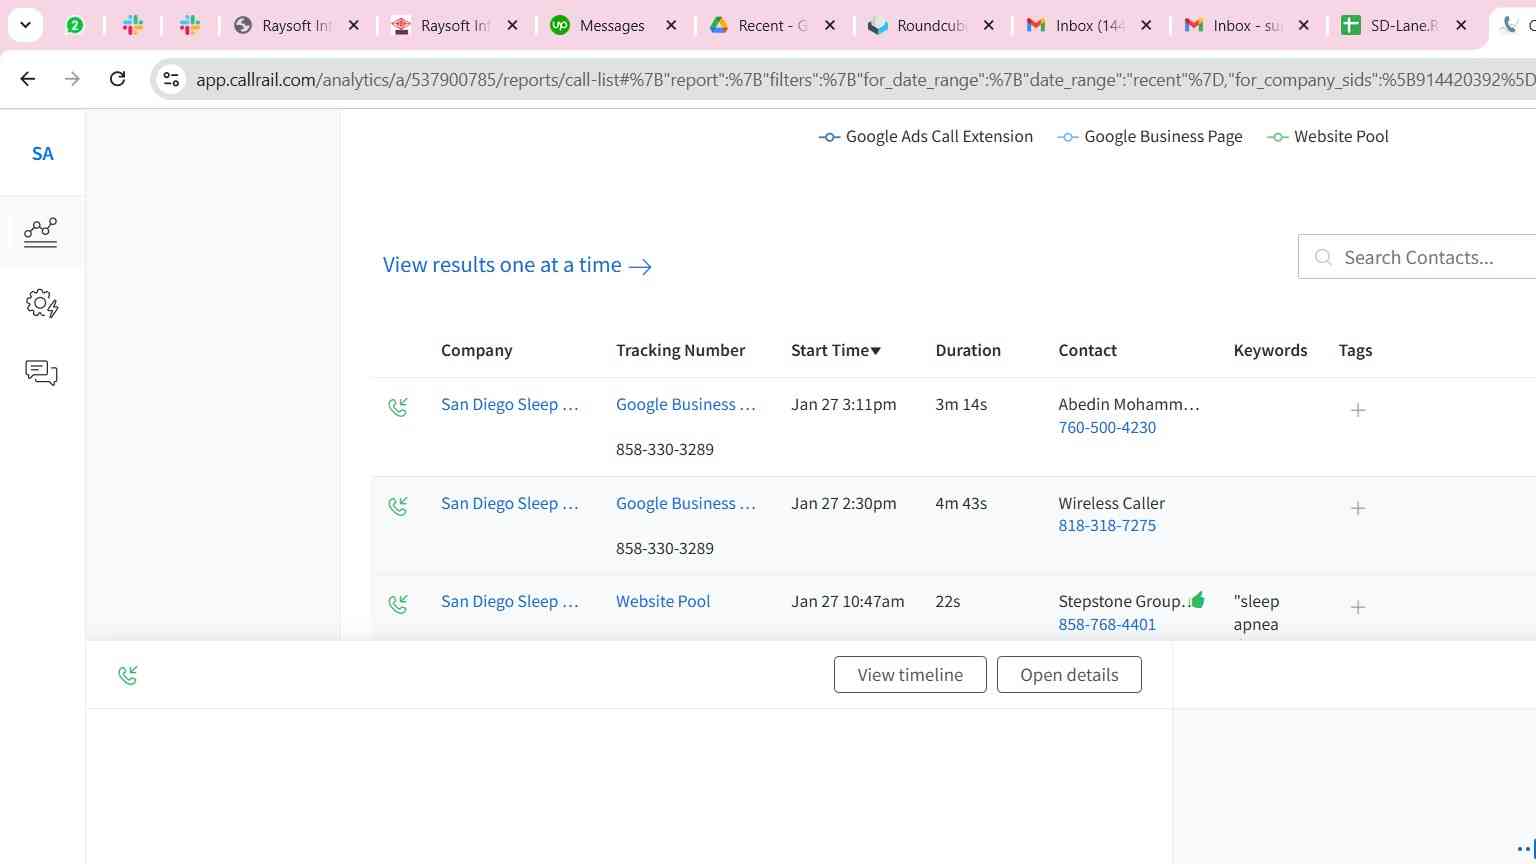Viewport: 1536px width, 864px height.
Task: Click Wireless Caller contact name
Action: 1112,504
